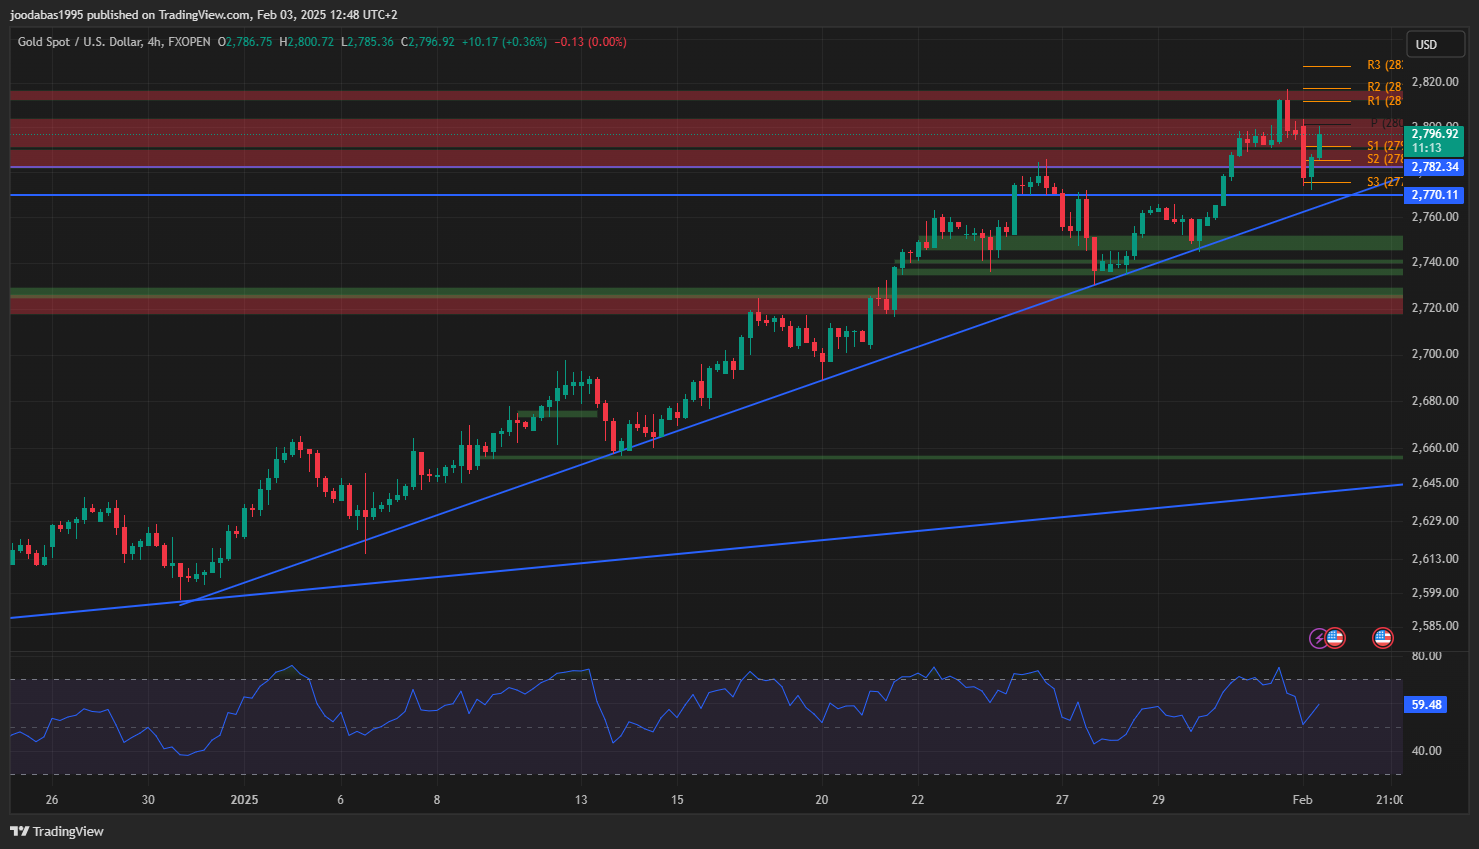Click the 2,720.00 price axis label
Viewport: 1479px width, 849px height.
click(1435, 308)
